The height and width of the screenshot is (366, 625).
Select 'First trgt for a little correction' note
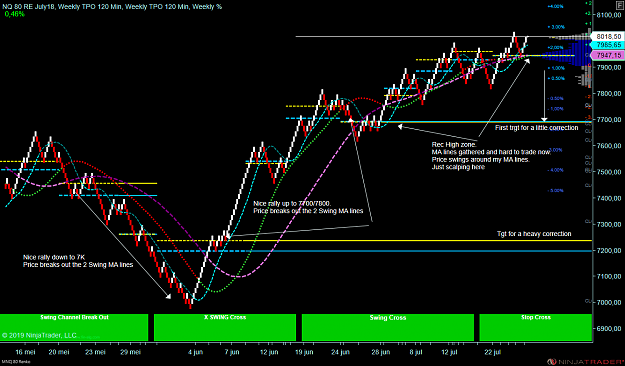coord(537,128)
